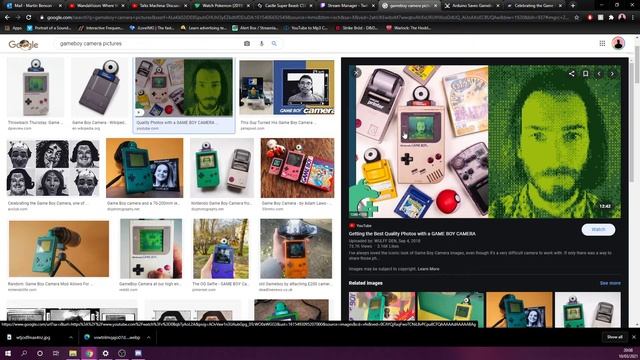Open the Google apps grid
Viewport: 640px width, 360px height.
[x=602, y=44]
